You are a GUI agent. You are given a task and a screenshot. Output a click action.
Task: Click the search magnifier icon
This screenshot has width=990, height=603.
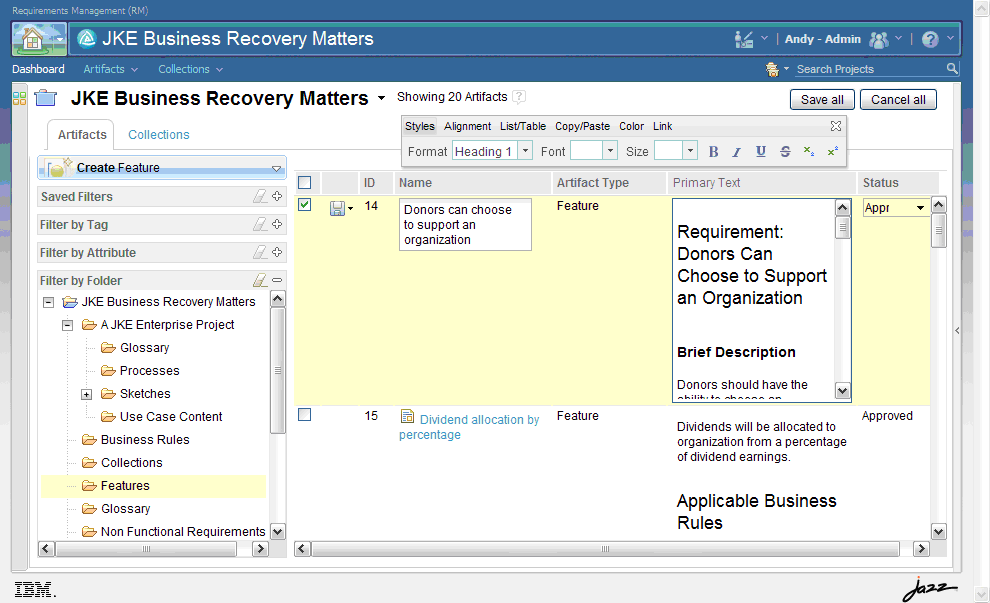click(x=952, y=68)
